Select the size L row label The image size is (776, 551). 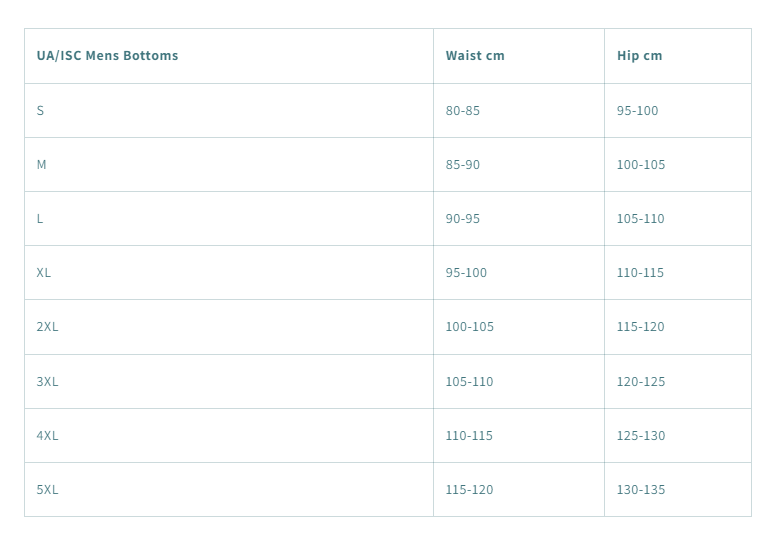click(x=40, y=218)
